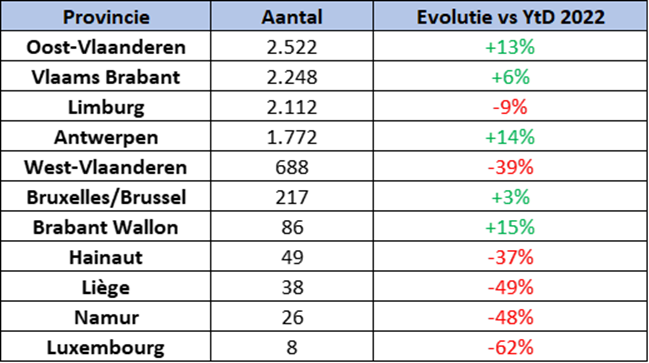Select the Limburg province cell
The height and width of the screenshot is (363, 649).
pyautogui.click(x=106, y=107)
